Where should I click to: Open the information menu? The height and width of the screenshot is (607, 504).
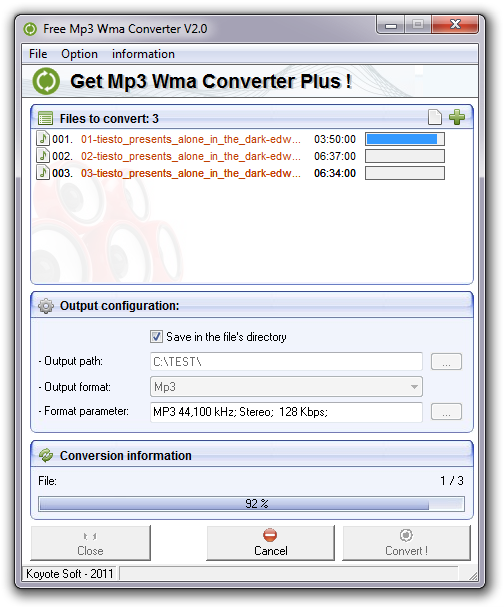point(143,54)
